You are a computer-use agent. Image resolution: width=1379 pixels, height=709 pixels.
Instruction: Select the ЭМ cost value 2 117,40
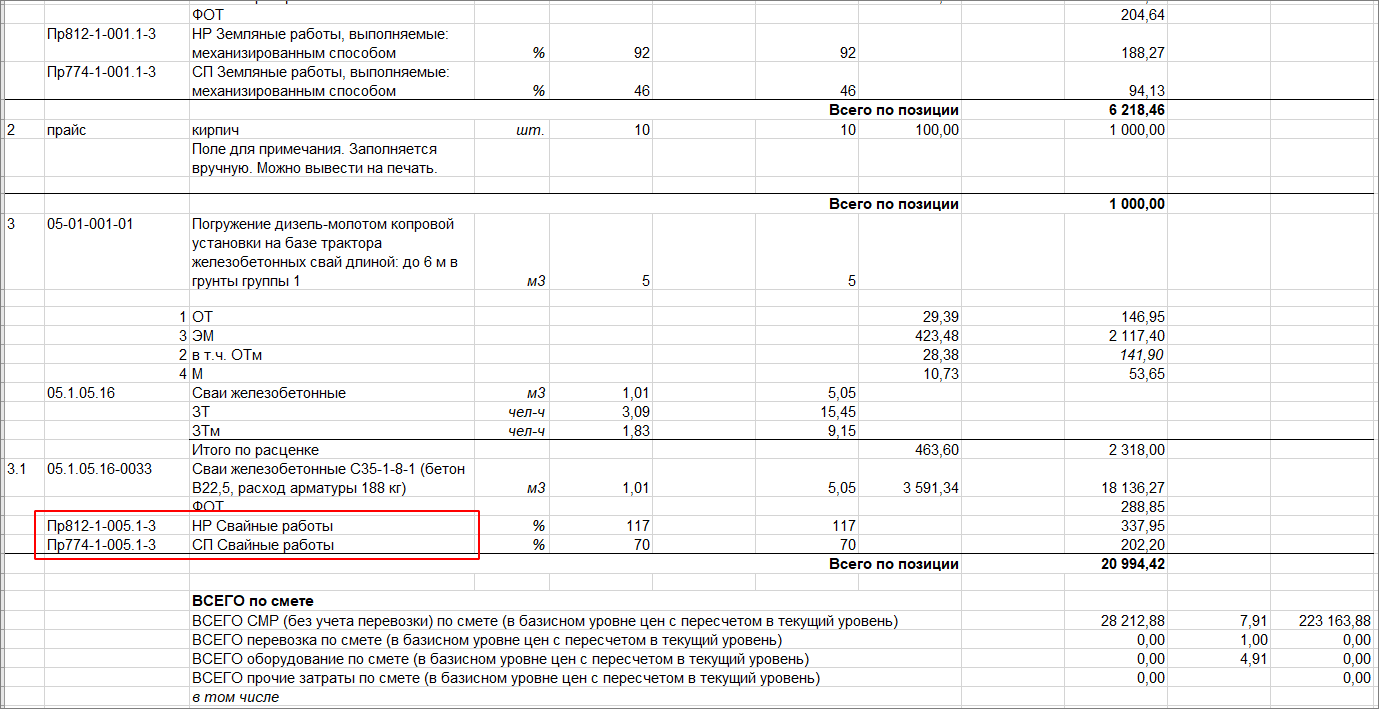1130,336
